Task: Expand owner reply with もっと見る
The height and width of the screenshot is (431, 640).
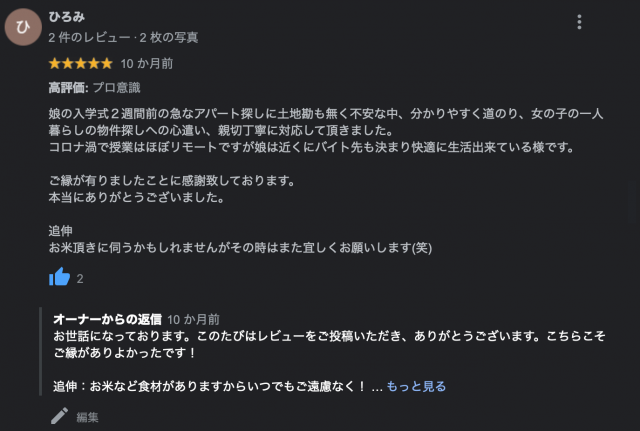Action: click(416, 386)
